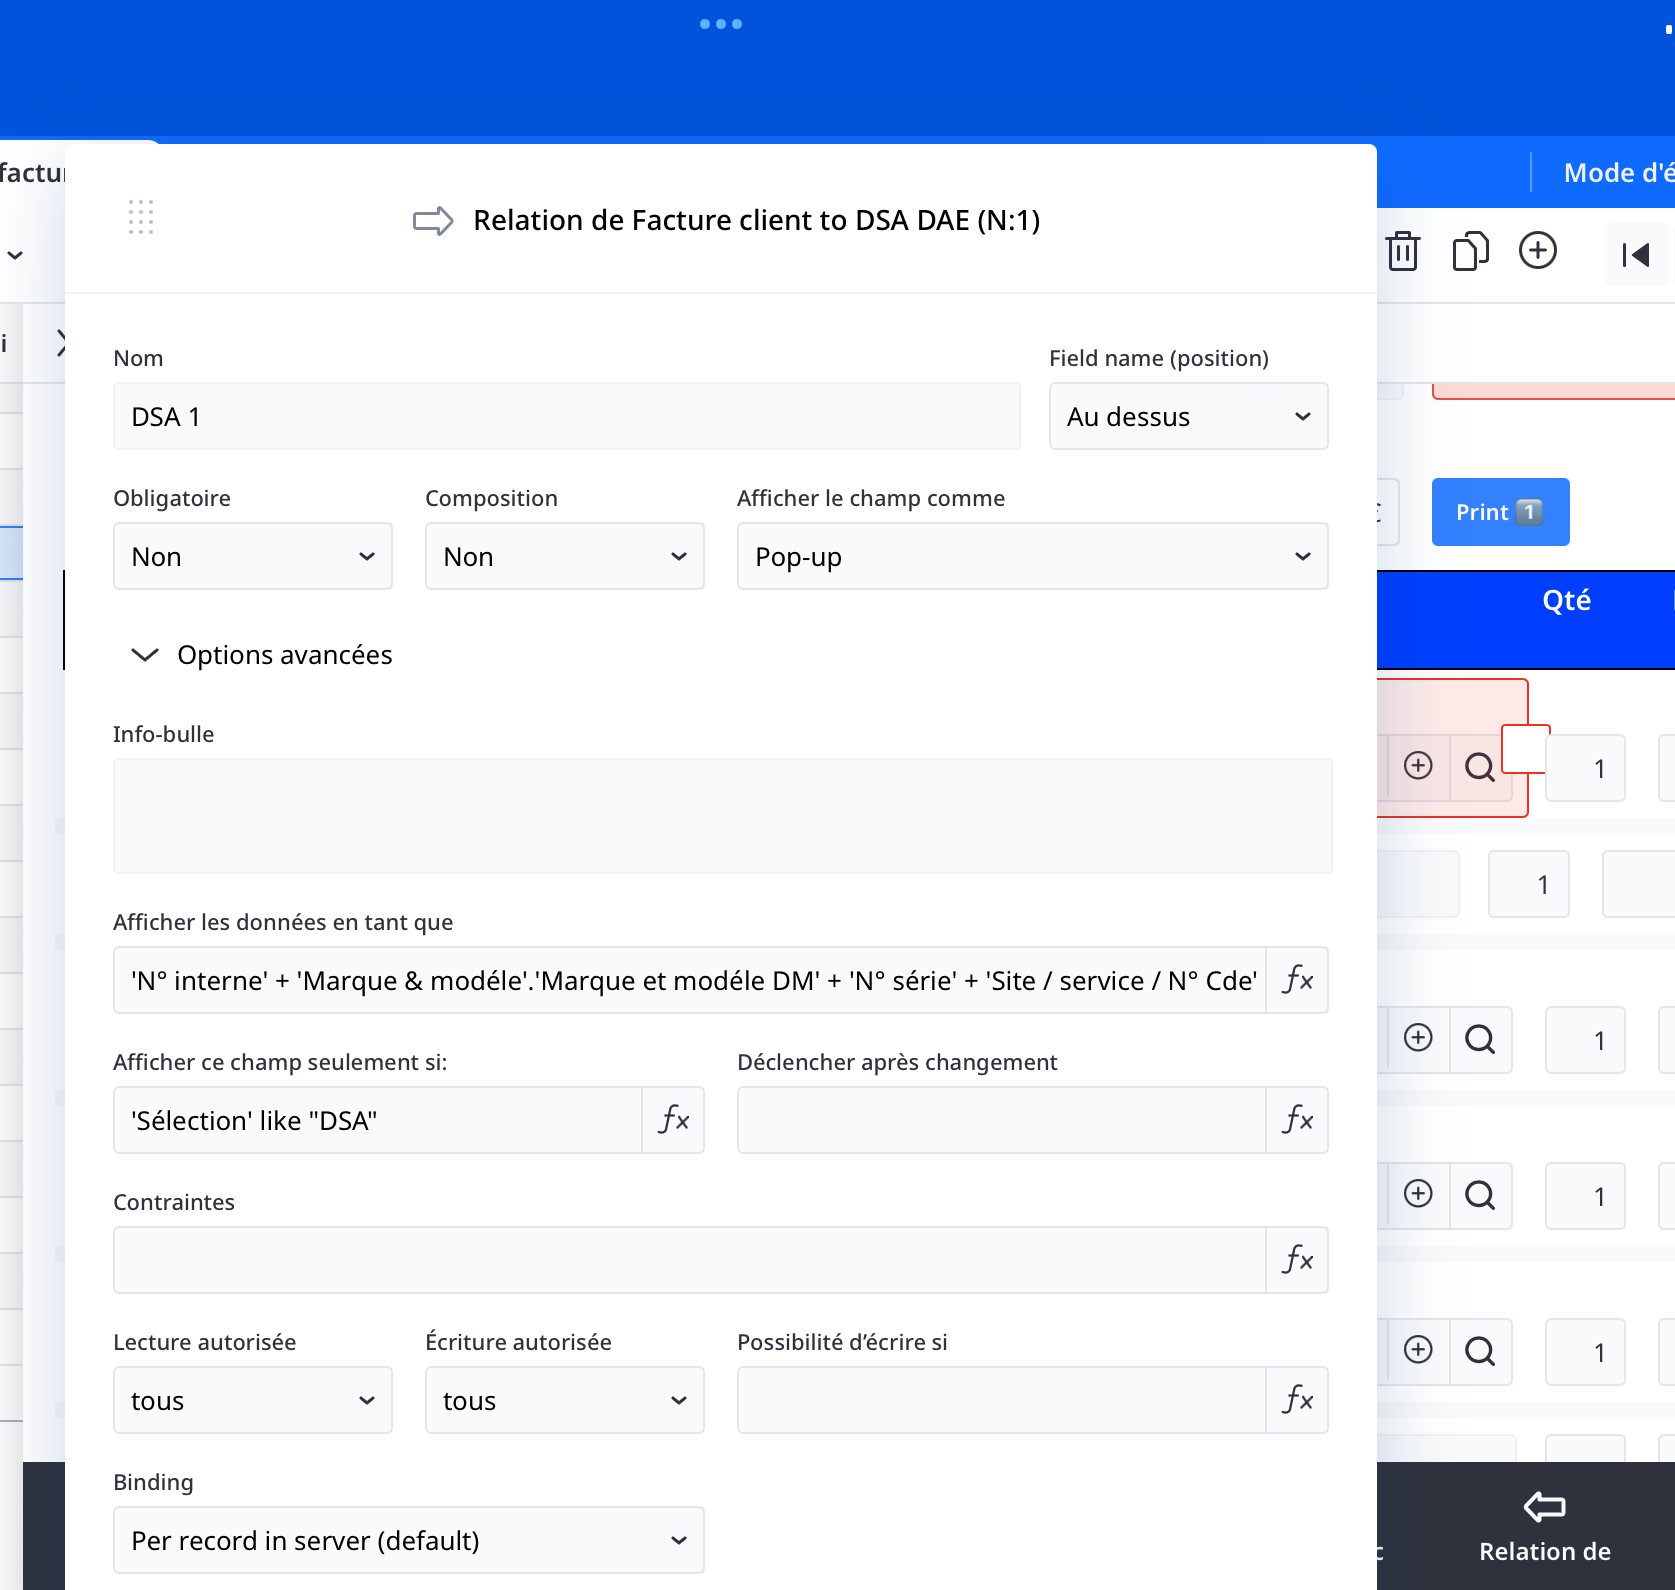Image resolution: width=1675 pixels, height=1590 pixels.
Task: Open formula editor for 'Déclencher après changement'
Action: pyautogui.click(x=1297, y=1120)
